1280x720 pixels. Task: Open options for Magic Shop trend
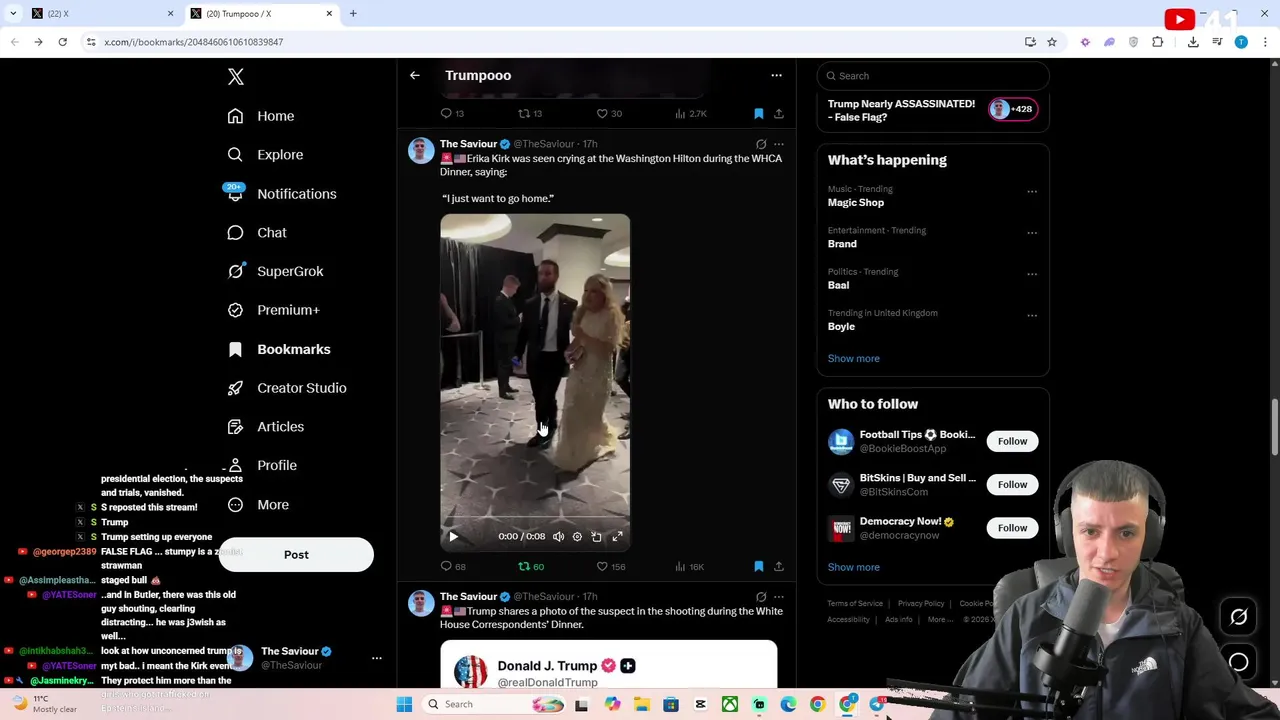[1032, 191]
